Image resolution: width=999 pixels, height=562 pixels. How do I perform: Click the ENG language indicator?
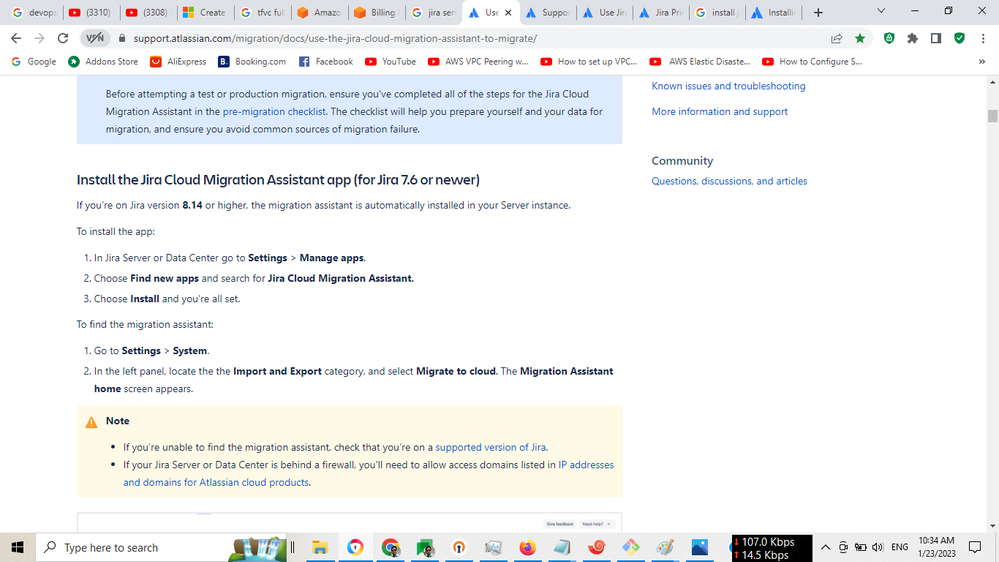(900, 547)
